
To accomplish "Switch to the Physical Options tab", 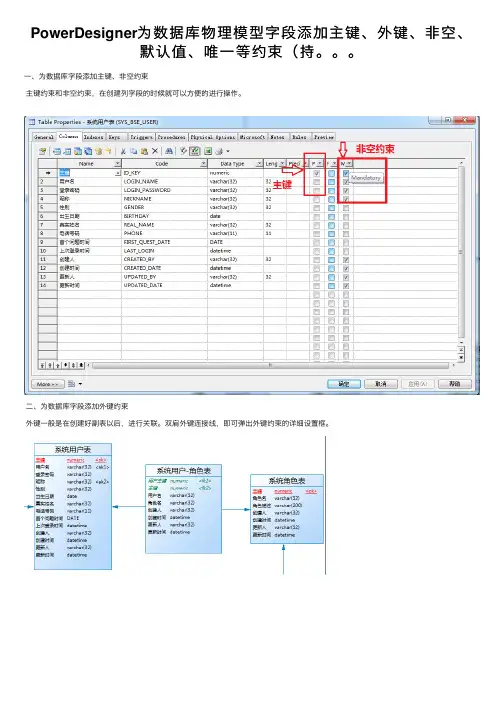I will 213,137.
